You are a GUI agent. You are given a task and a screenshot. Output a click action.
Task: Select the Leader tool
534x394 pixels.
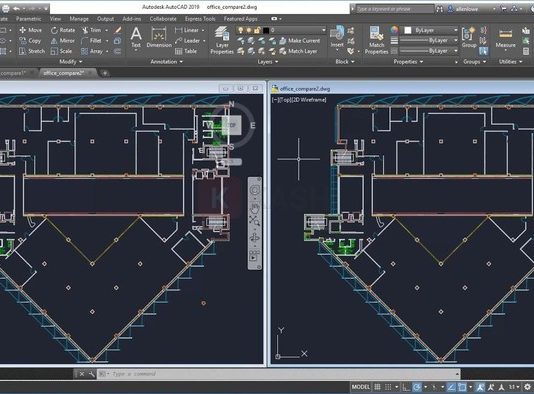[x=187, y=41]
